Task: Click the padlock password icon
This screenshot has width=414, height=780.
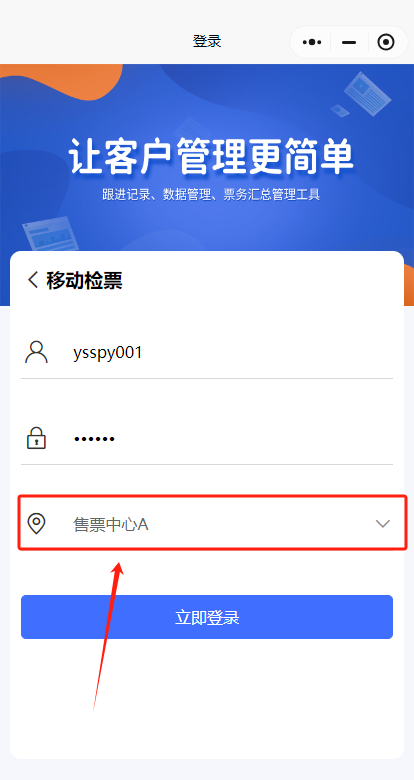Action: coord(36,438)
